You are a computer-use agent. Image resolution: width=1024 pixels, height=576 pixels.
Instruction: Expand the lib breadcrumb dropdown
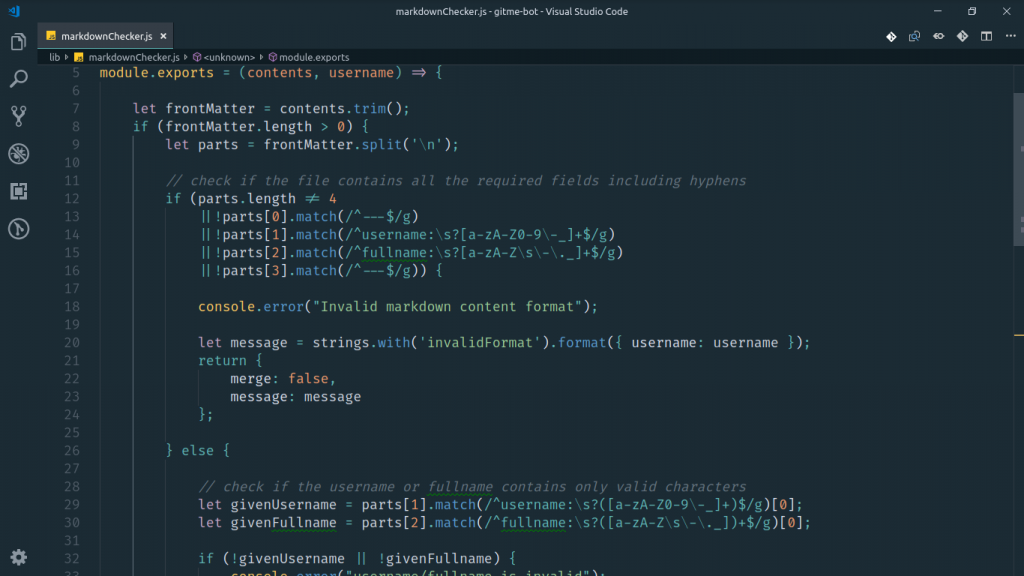tap(55, 57)
